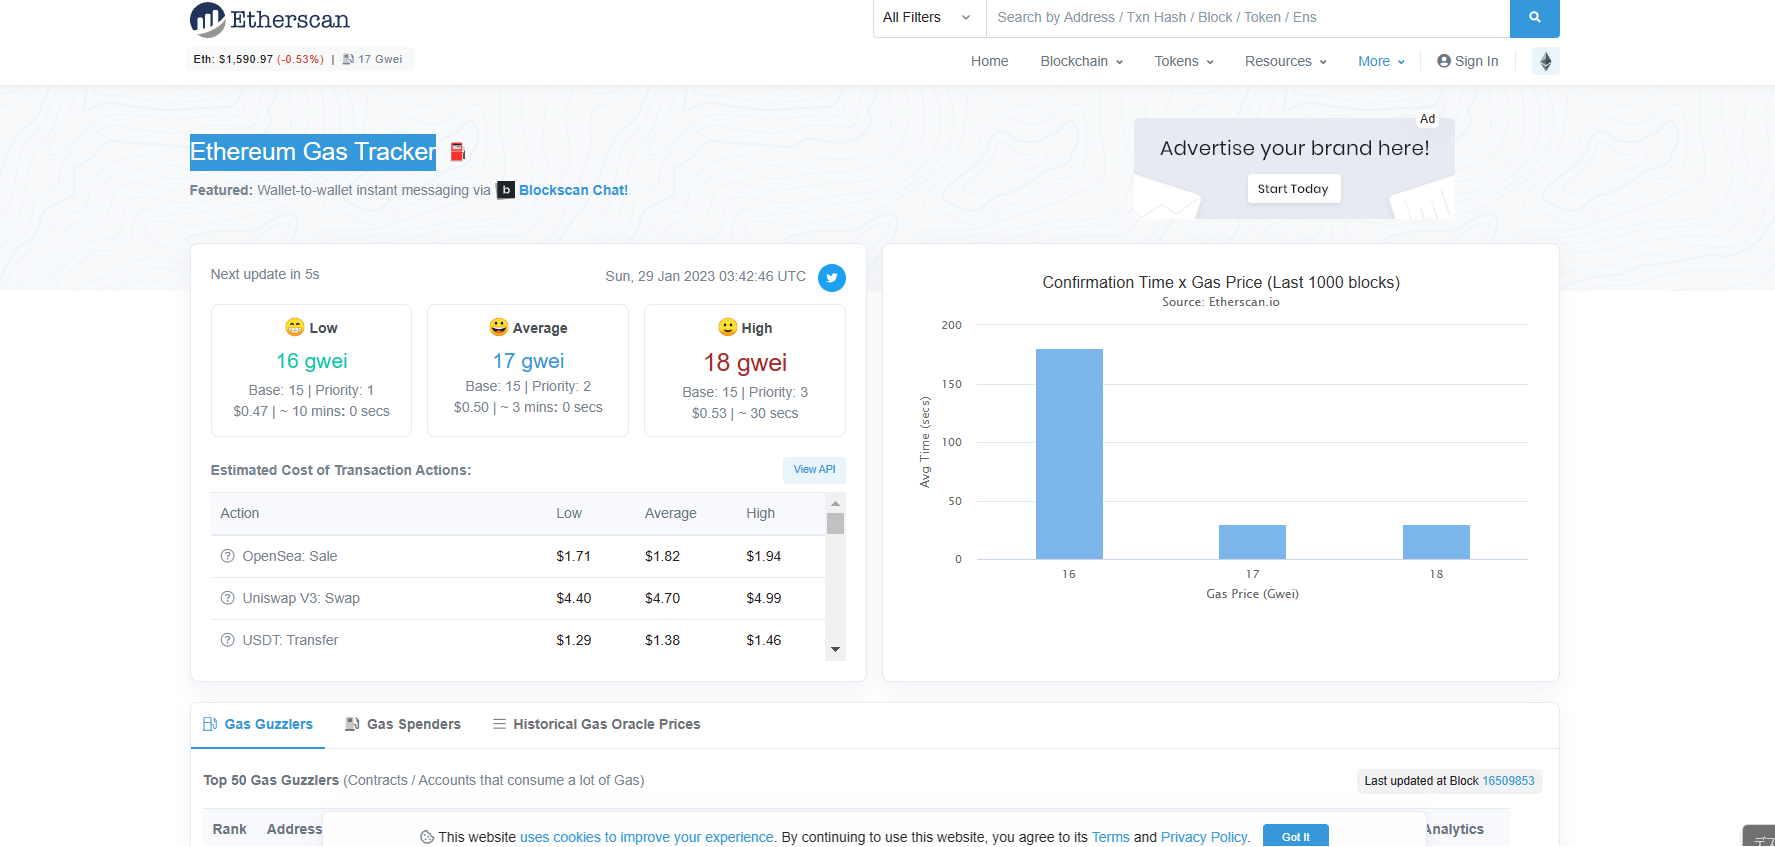Switch to the Gas Spenders tab

403,724
